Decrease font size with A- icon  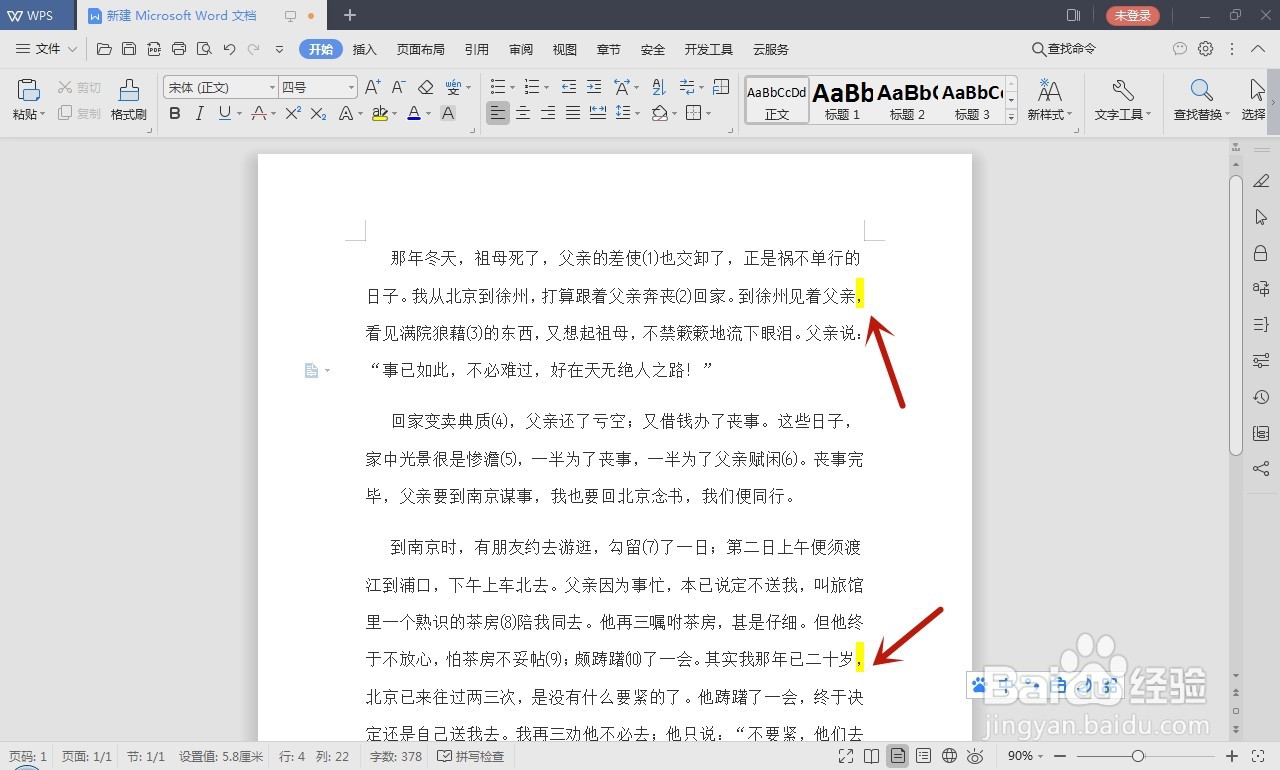pyautogui.click(x=398, y=88)
